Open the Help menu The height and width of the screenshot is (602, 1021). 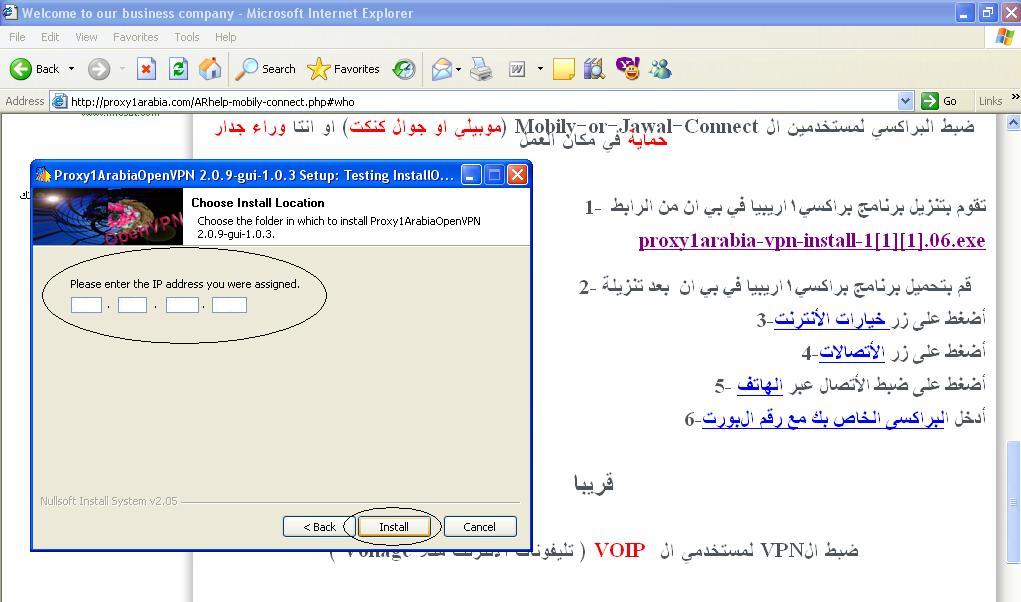point(225,37)
